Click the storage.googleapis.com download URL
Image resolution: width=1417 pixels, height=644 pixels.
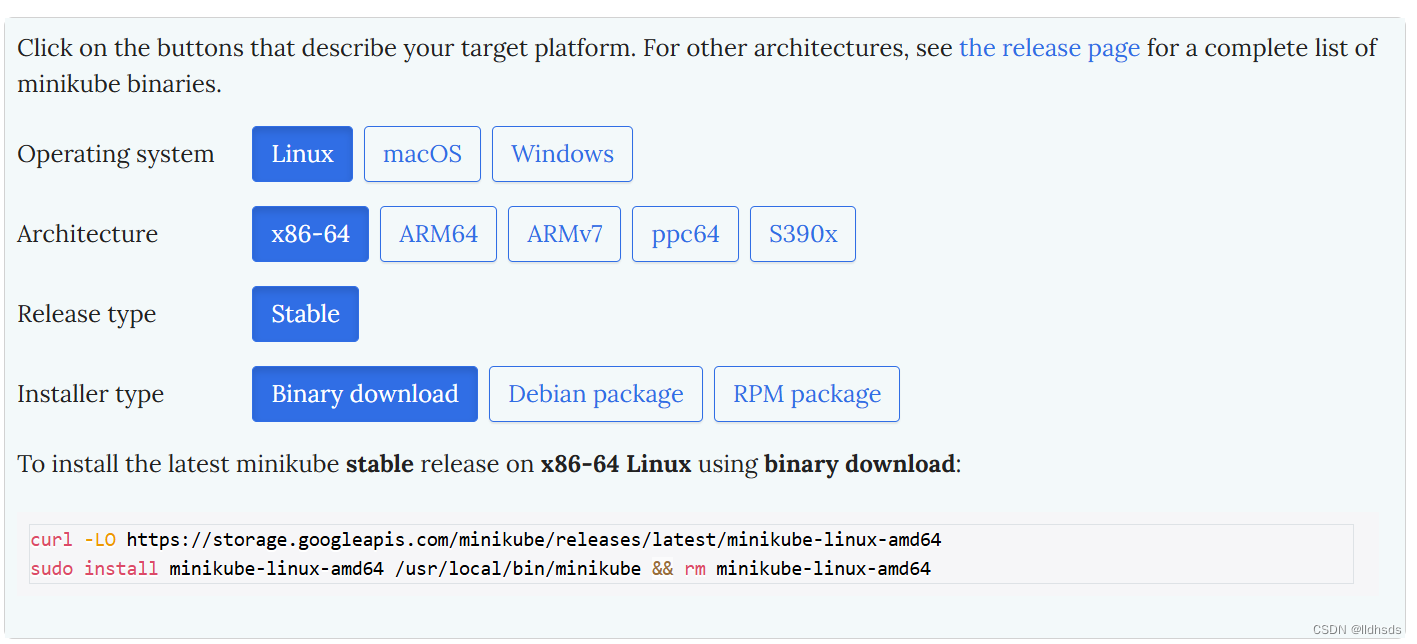click(534, 540)
